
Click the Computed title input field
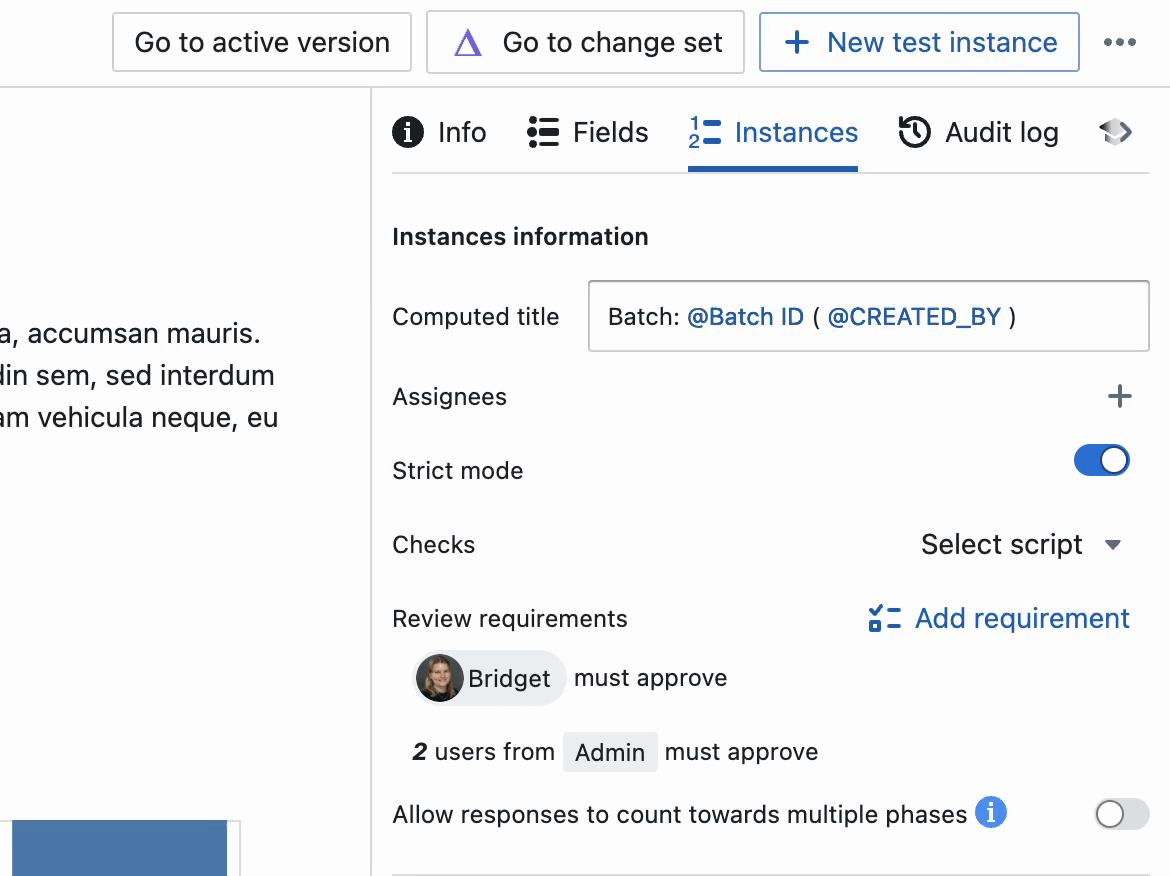click(868, 317)
